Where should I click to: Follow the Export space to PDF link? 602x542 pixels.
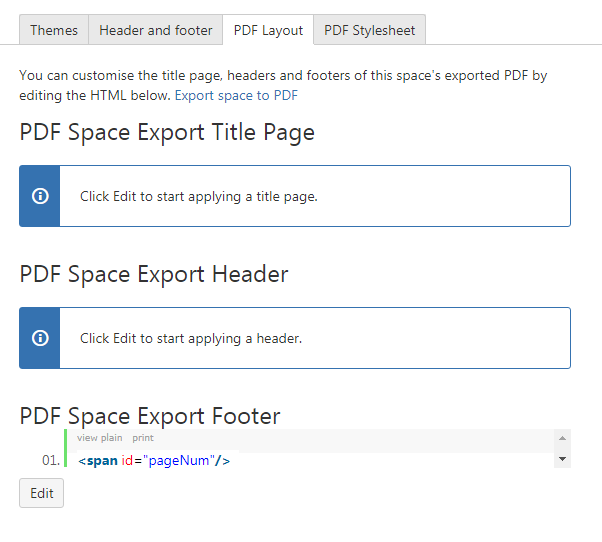[236, 95]
